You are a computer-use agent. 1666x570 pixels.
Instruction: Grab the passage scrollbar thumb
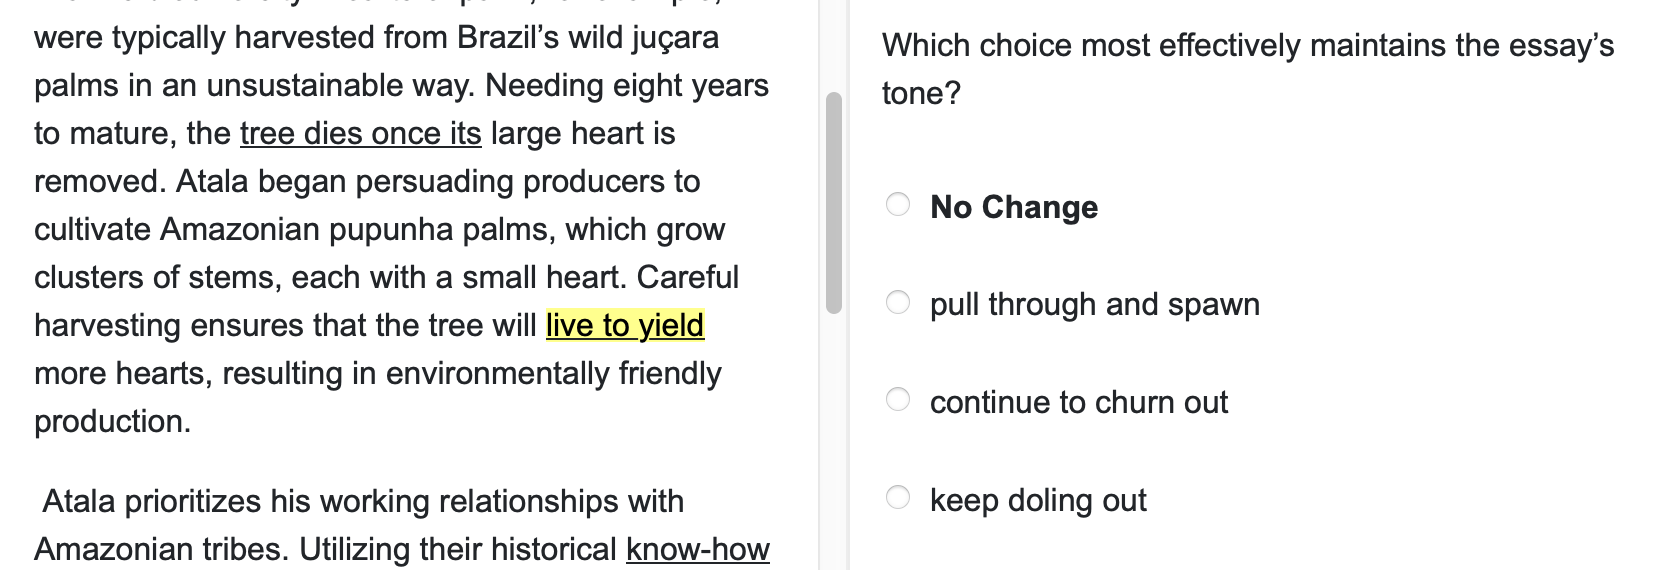click(834, 203)
